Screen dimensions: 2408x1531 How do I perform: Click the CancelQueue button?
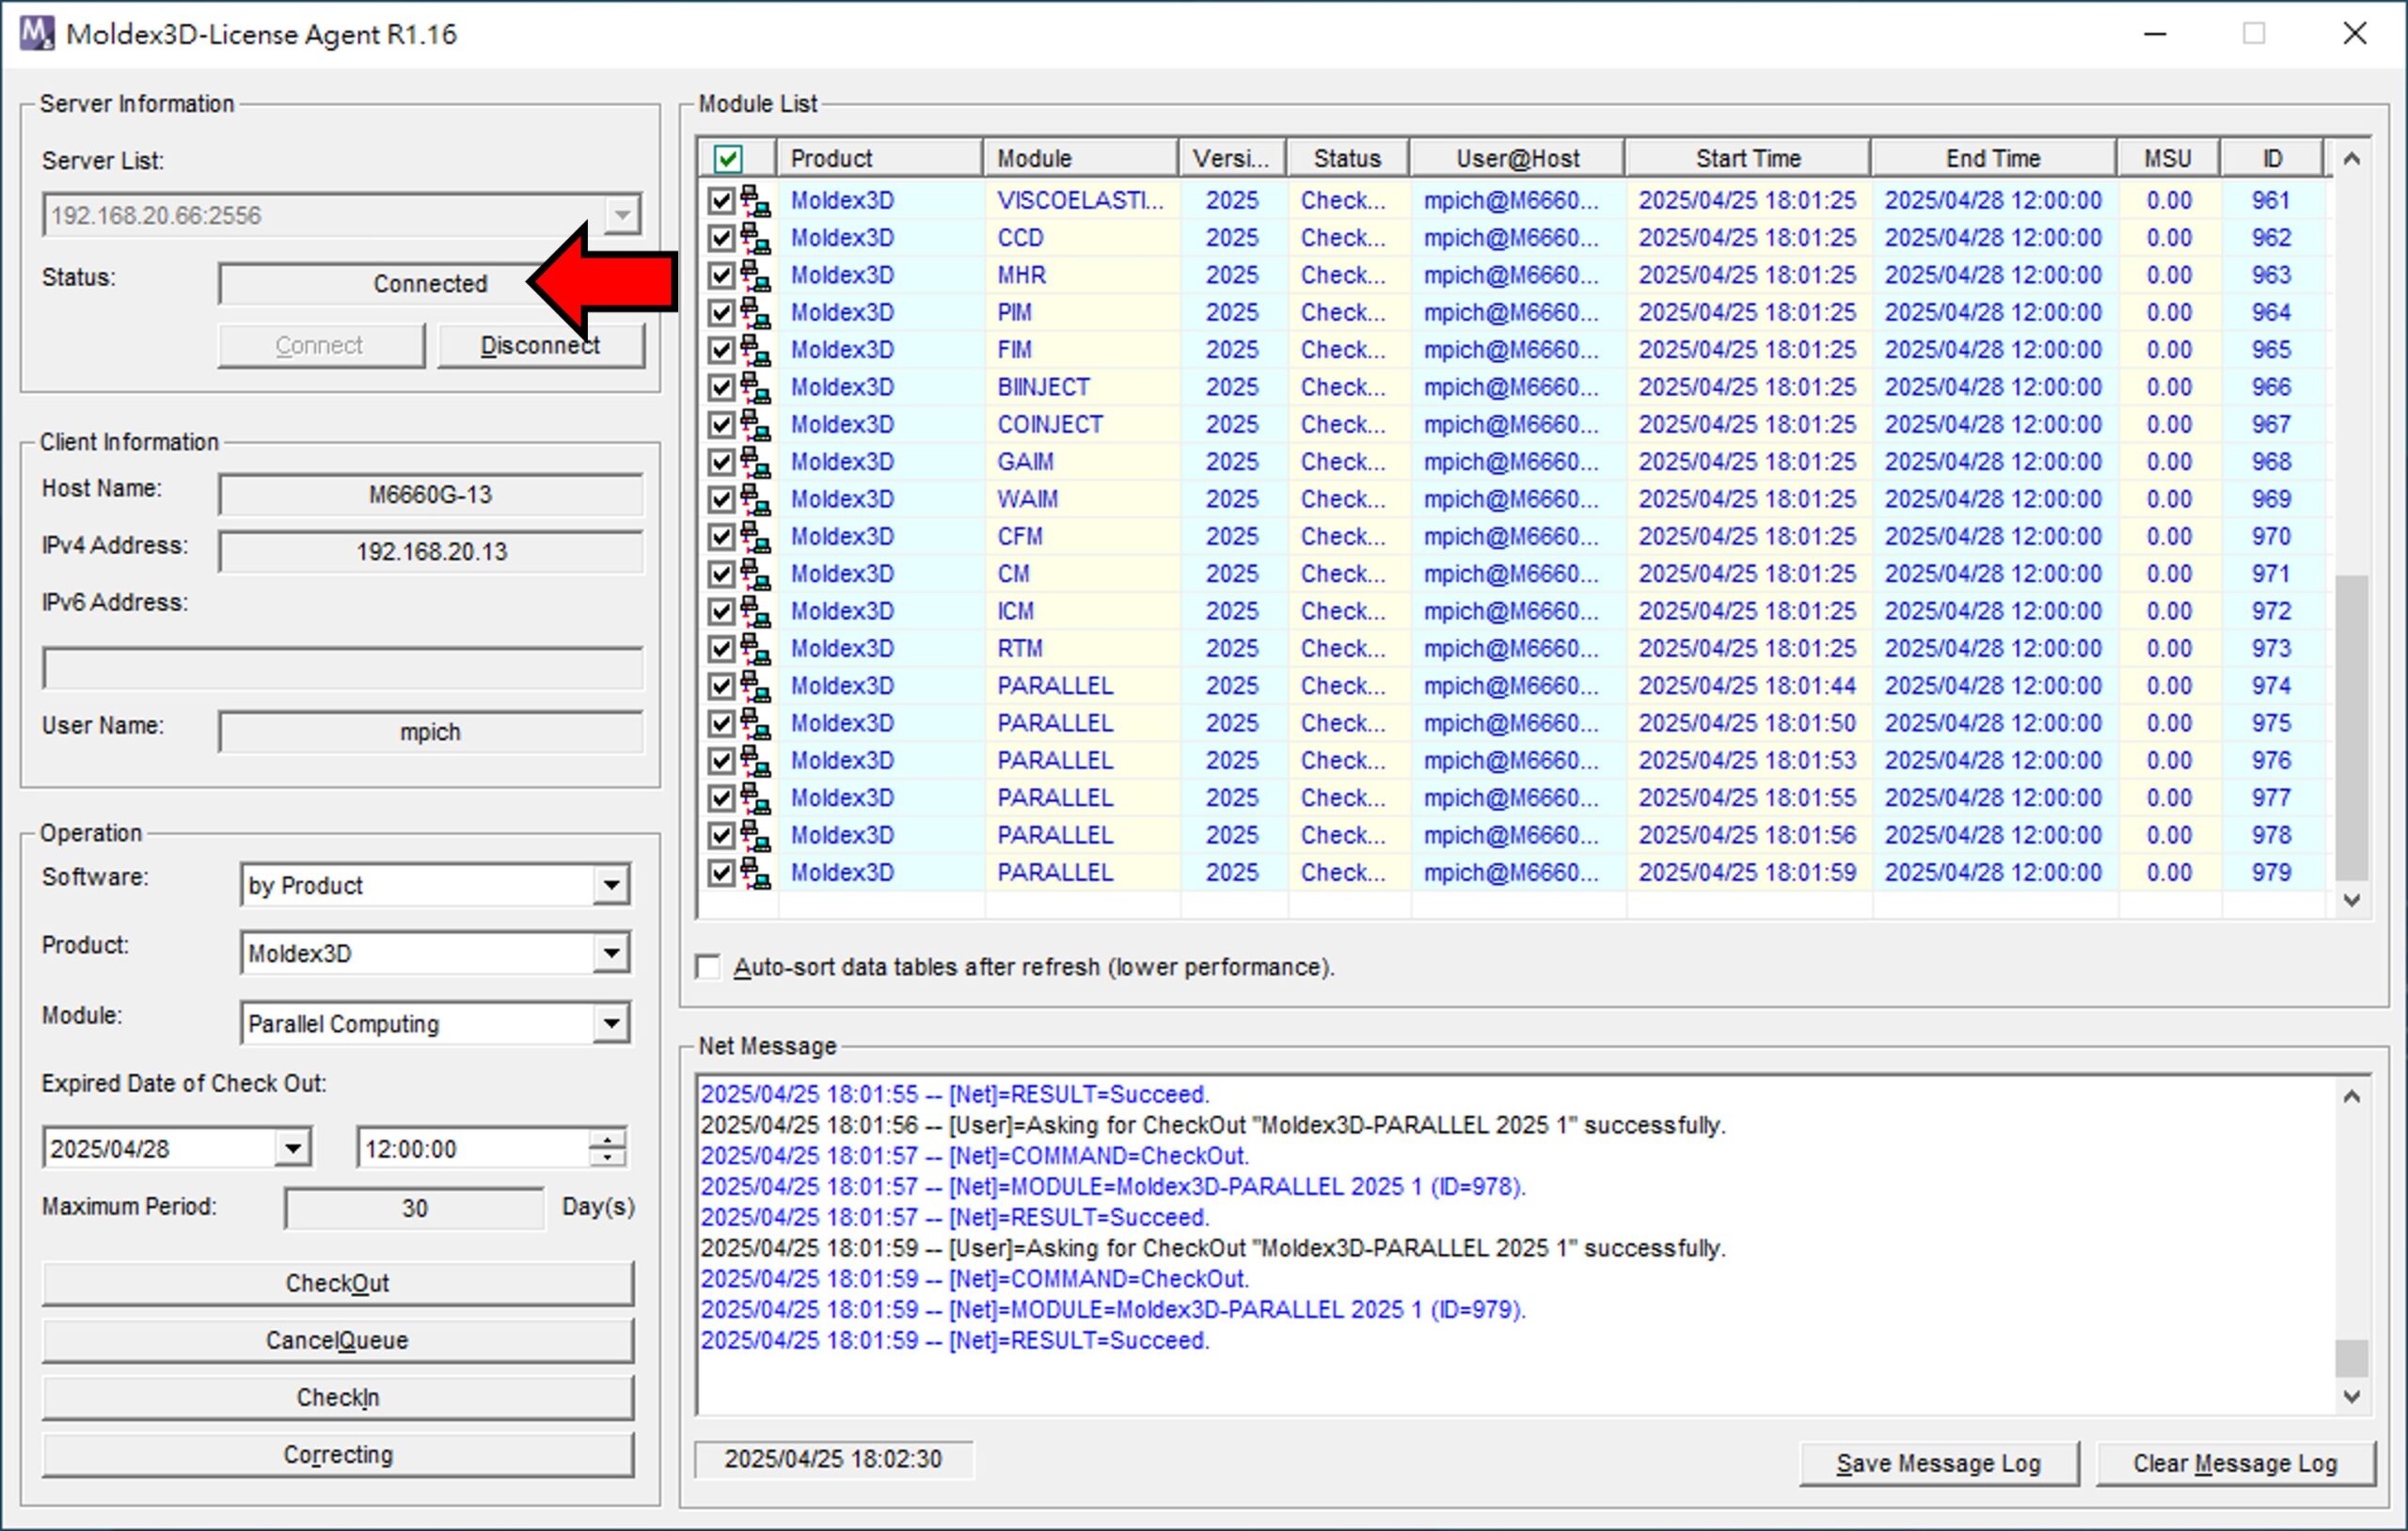point(338,1340)
